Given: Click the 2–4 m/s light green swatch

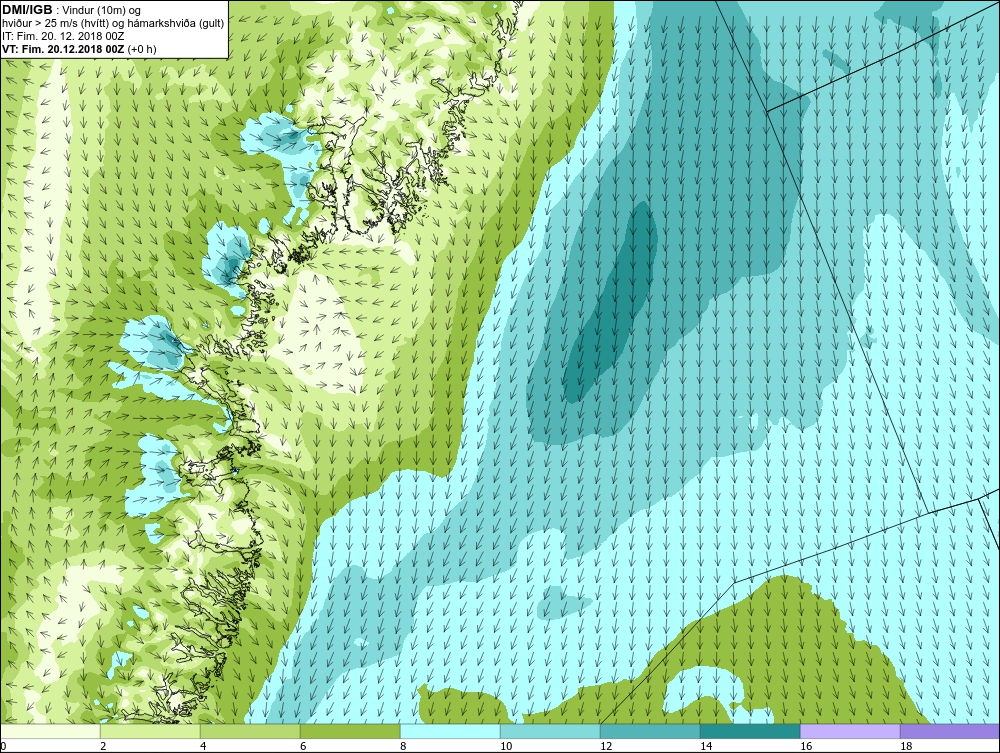Looking at the screenshot, I should click(150, 731).
